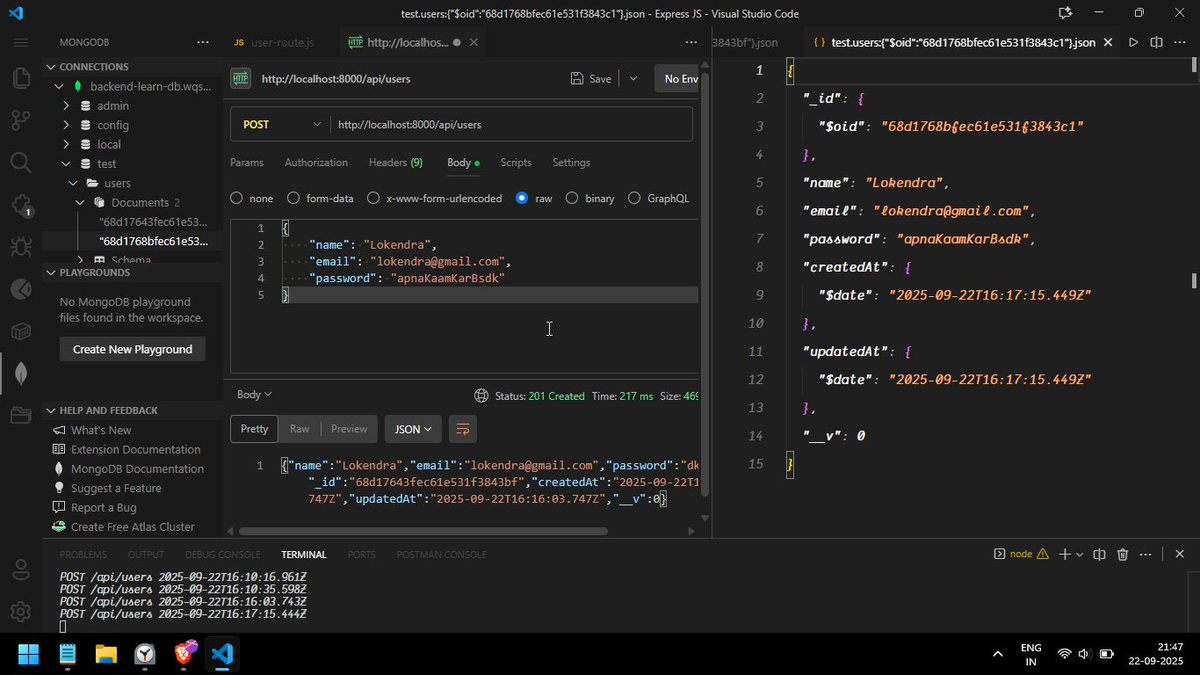Open the Accounts icon in activity bar
This screenshot has height=675, width=1200.
21,570
